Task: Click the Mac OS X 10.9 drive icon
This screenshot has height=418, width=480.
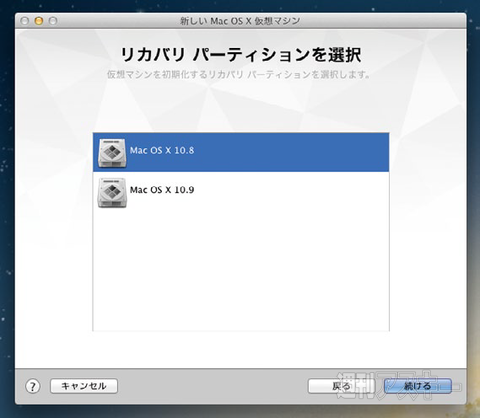Action: (x=112, y=193)
